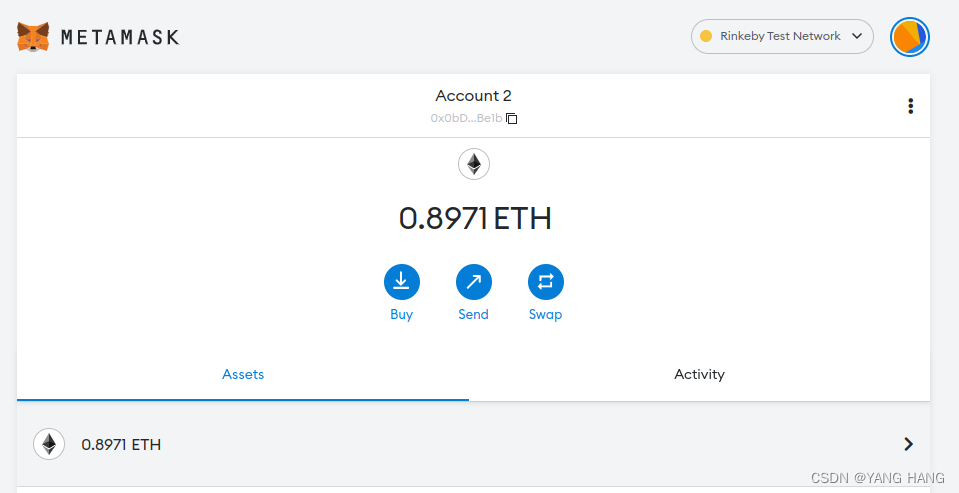Switch to the Assets tab
Screen dimensions: 959x493
coord(243,374)
